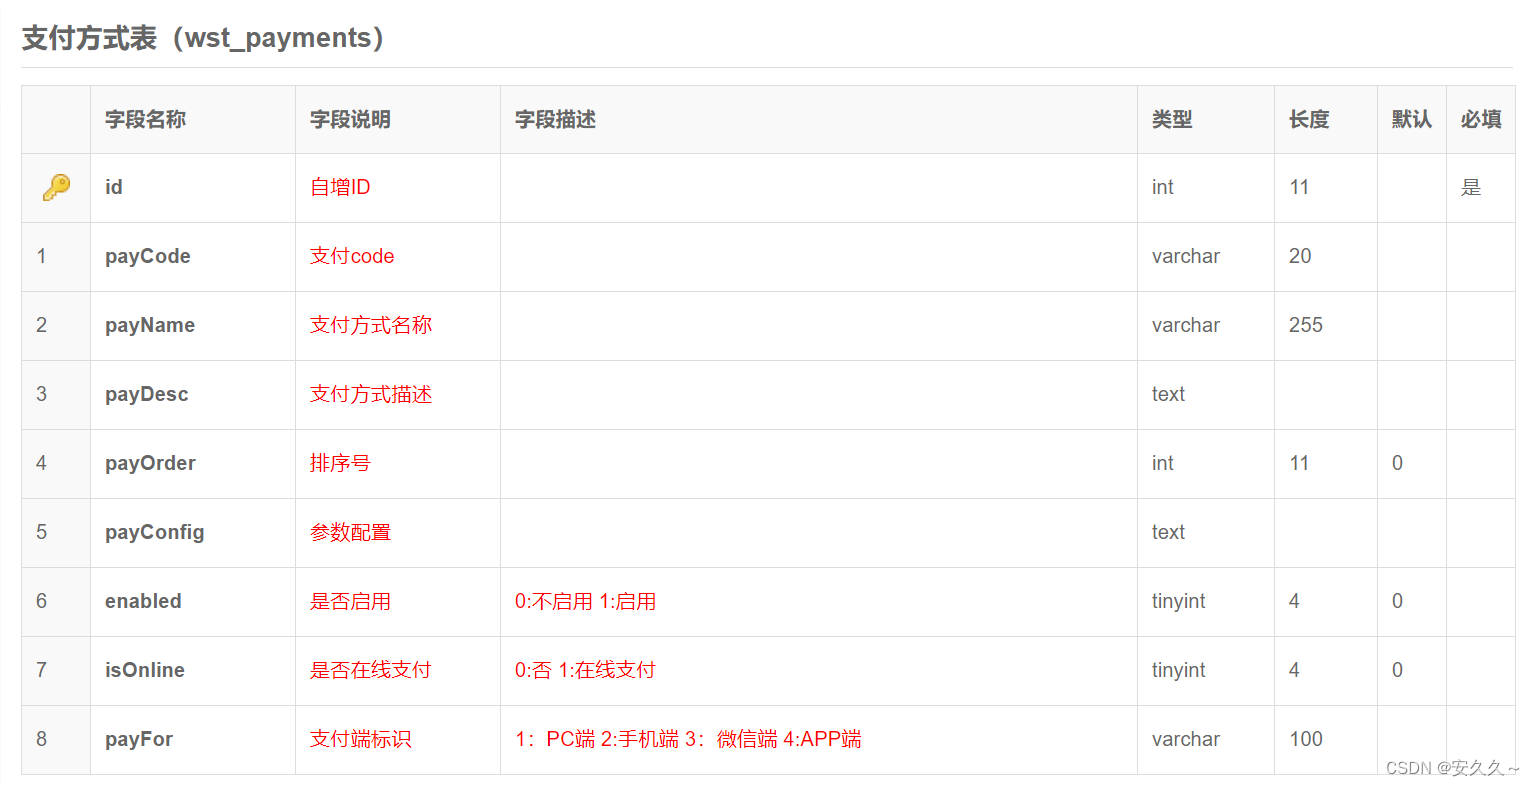Select the payCode field name
The height and width of the screenshot is (786, 1535).
[x=147, y=256]
